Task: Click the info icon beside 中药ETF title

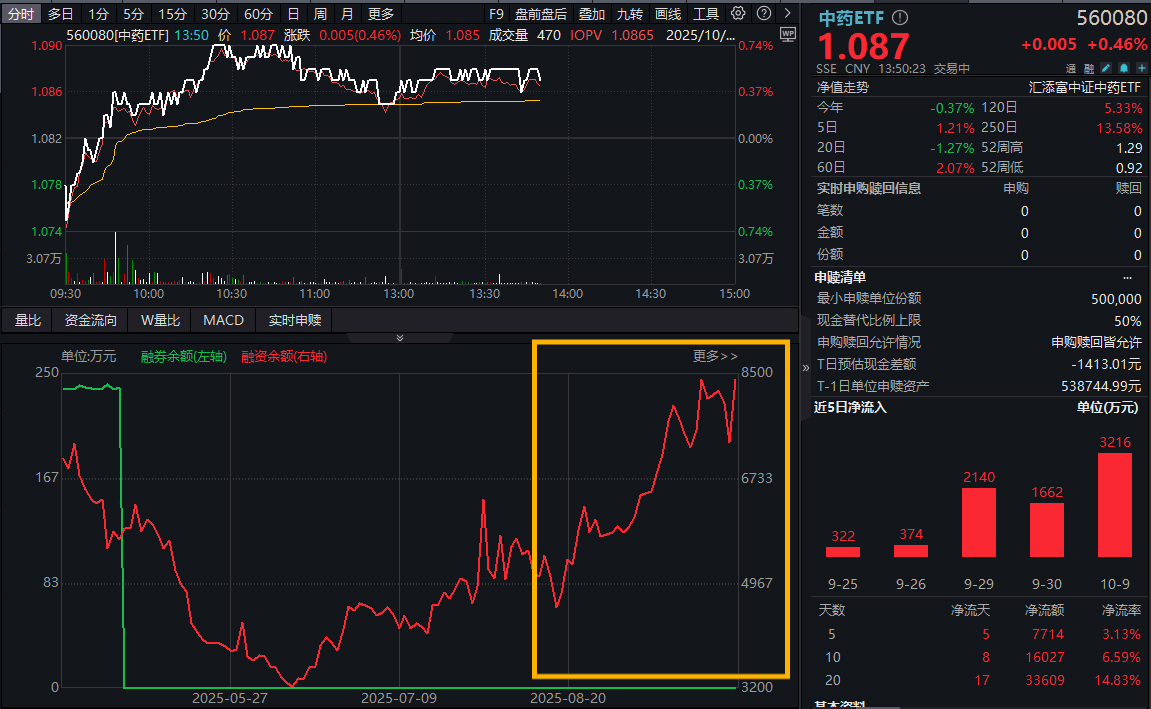Action: pos(900,18)
